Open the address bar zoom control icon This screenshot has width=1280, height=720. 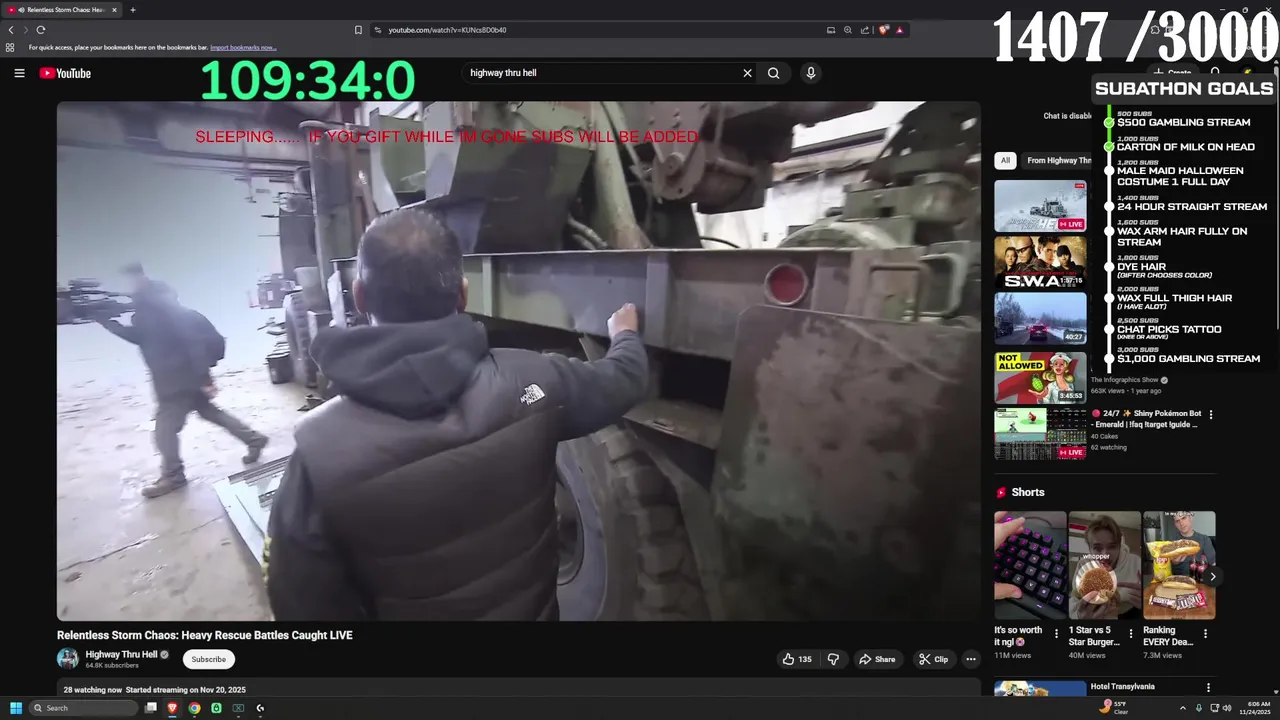pos(848,30)
